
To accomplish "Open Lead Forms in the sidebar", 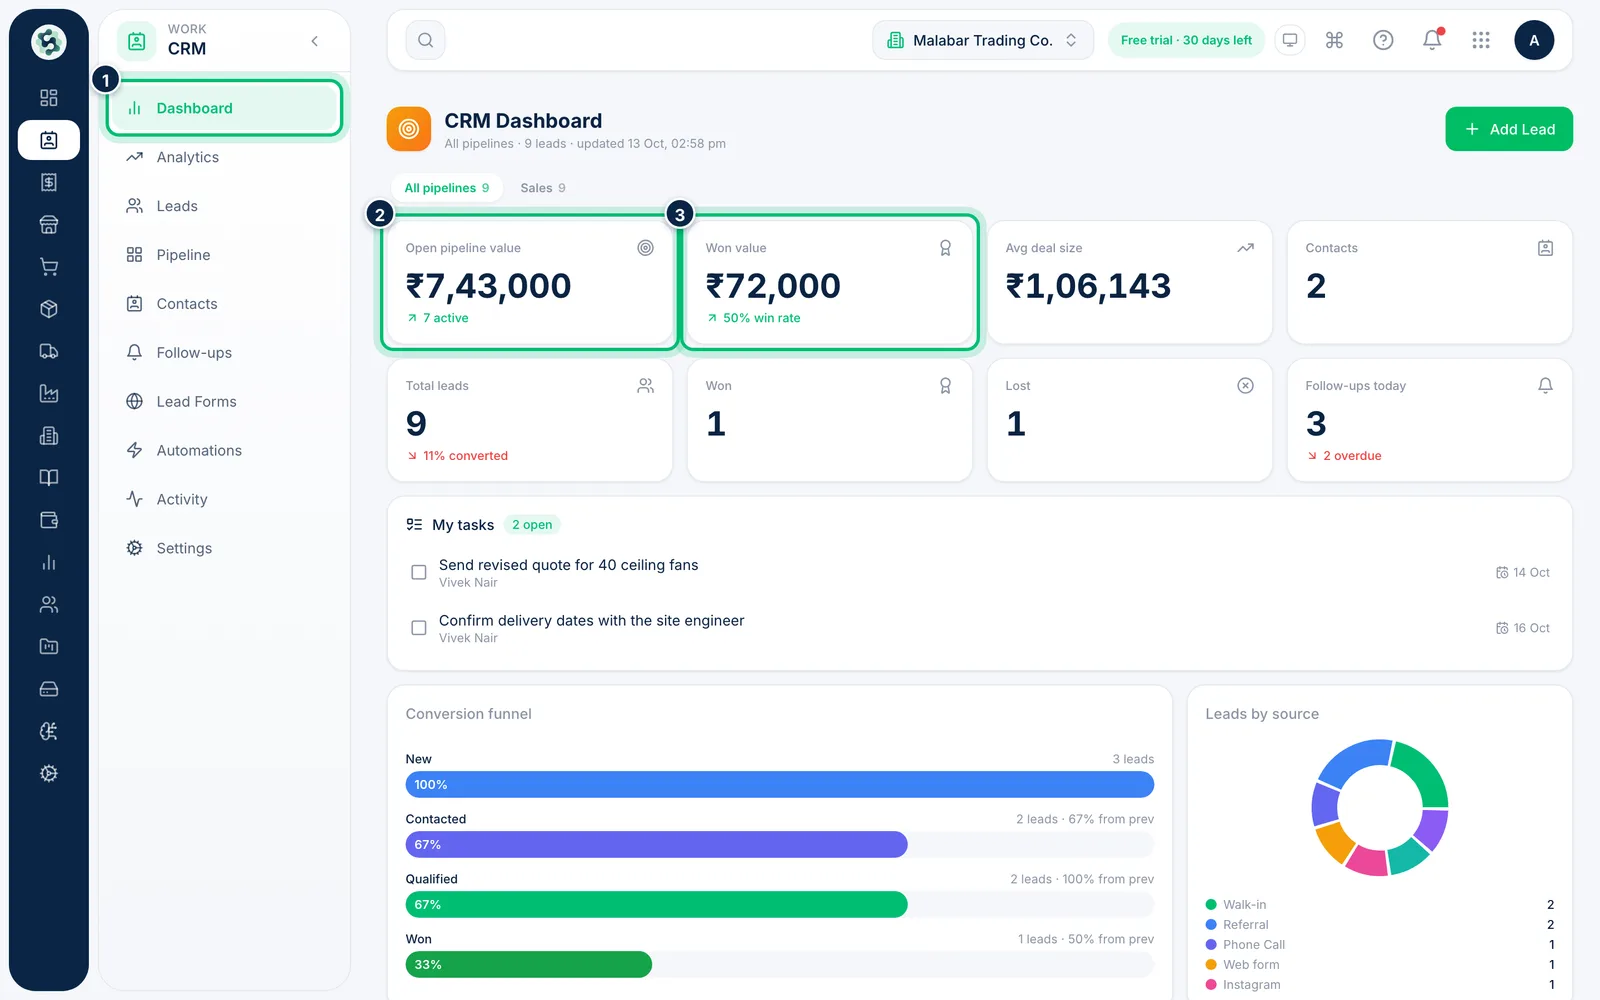I will pyautogui.click(x=225, y=402).
